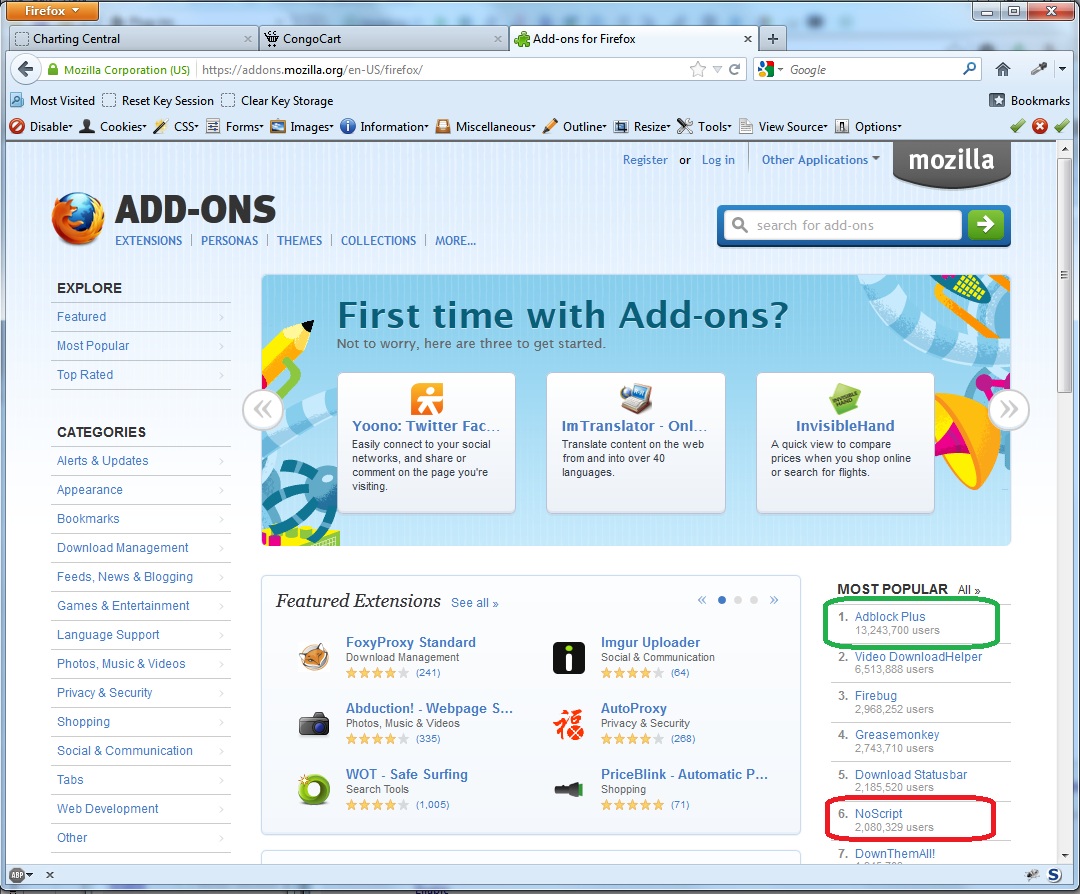Click the browser back arrow button
Image resolution: width=1080 pixels, height=894 pixels.
[x=25, y=70]
